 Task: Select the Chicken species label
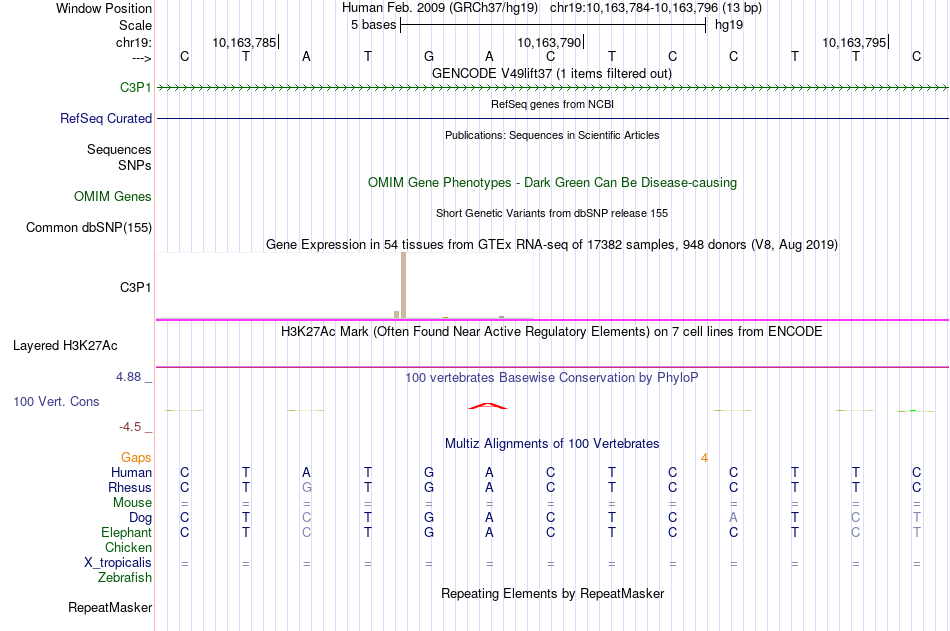tap(128, 547)
